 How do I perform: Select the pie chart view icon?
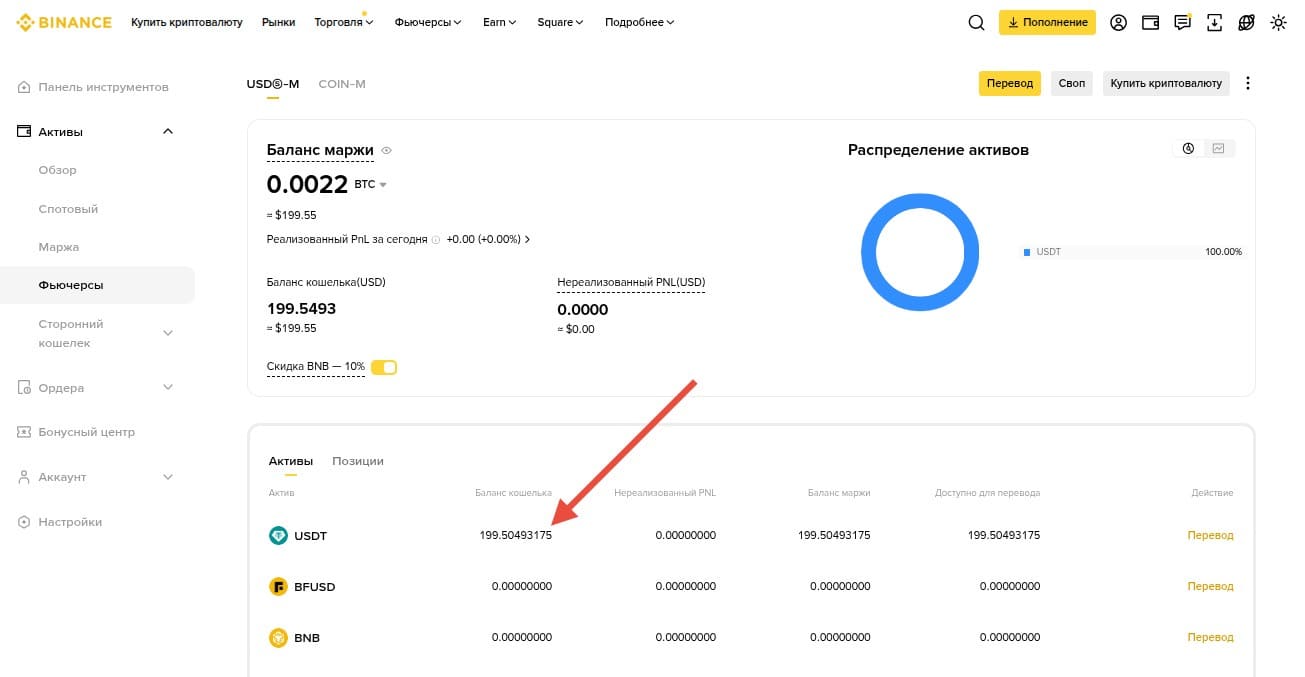point(1188,148)
